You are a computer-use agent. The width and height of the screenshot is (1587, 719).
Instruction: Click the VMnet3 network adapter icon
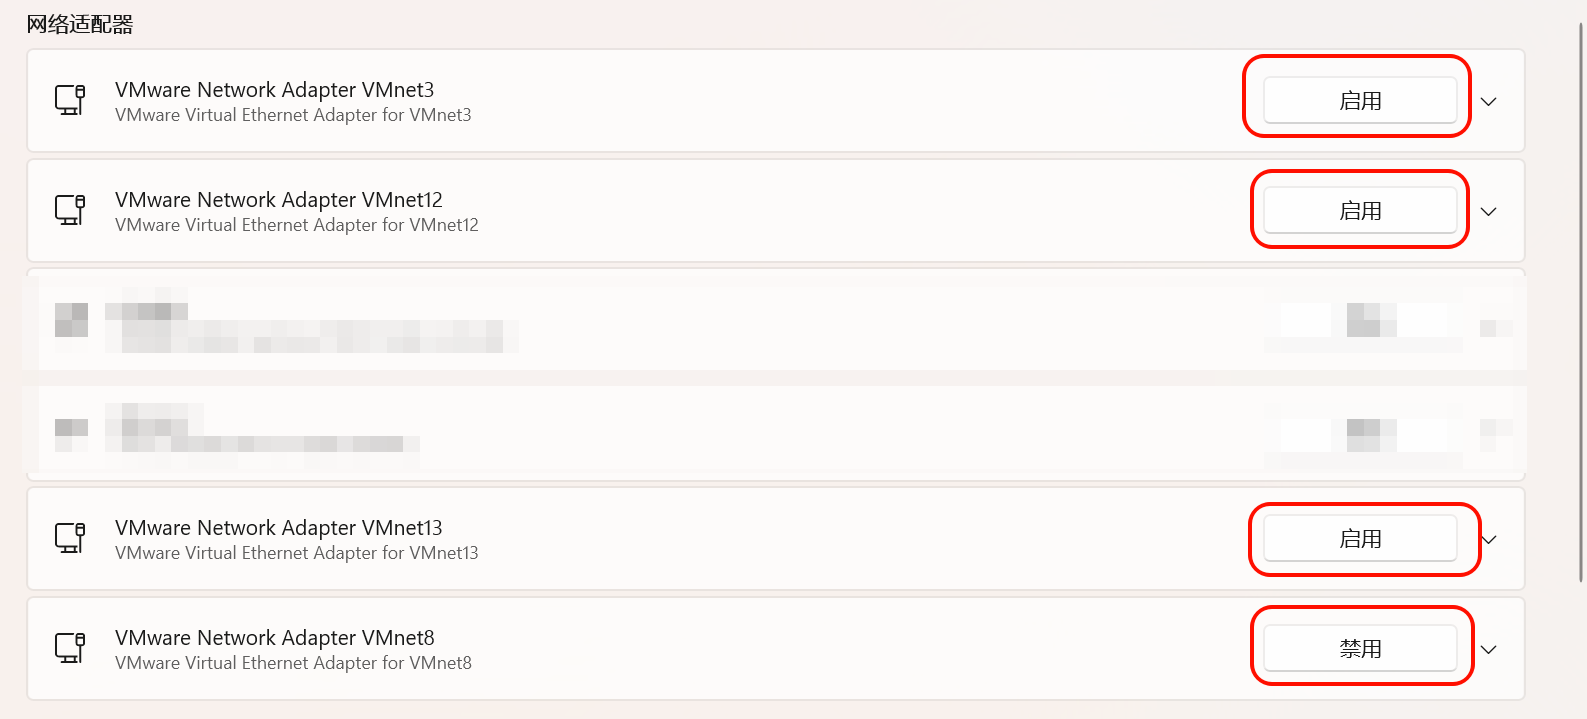click(x=70, y=100)
